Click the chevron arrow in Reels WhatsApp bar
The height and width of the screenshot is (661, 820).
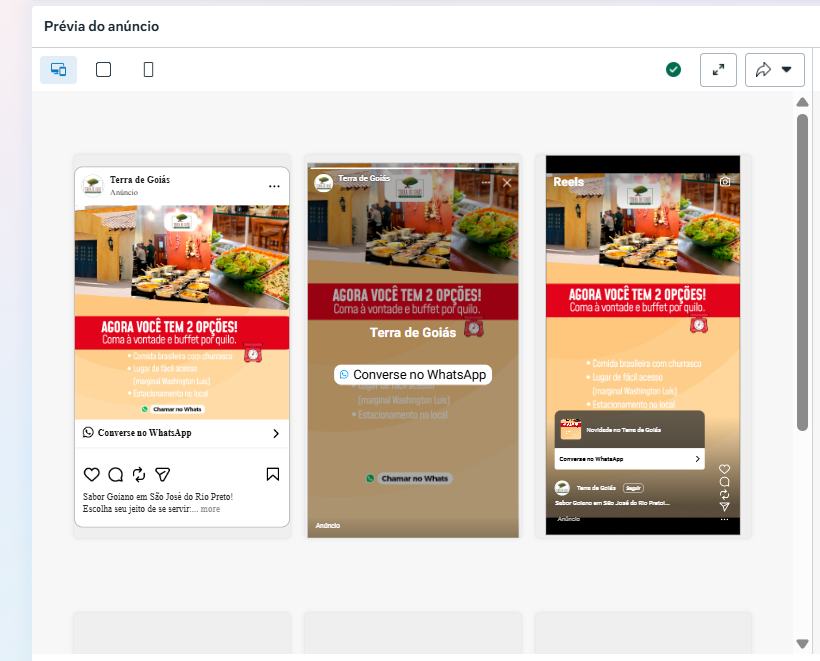[x=697, y=459]
